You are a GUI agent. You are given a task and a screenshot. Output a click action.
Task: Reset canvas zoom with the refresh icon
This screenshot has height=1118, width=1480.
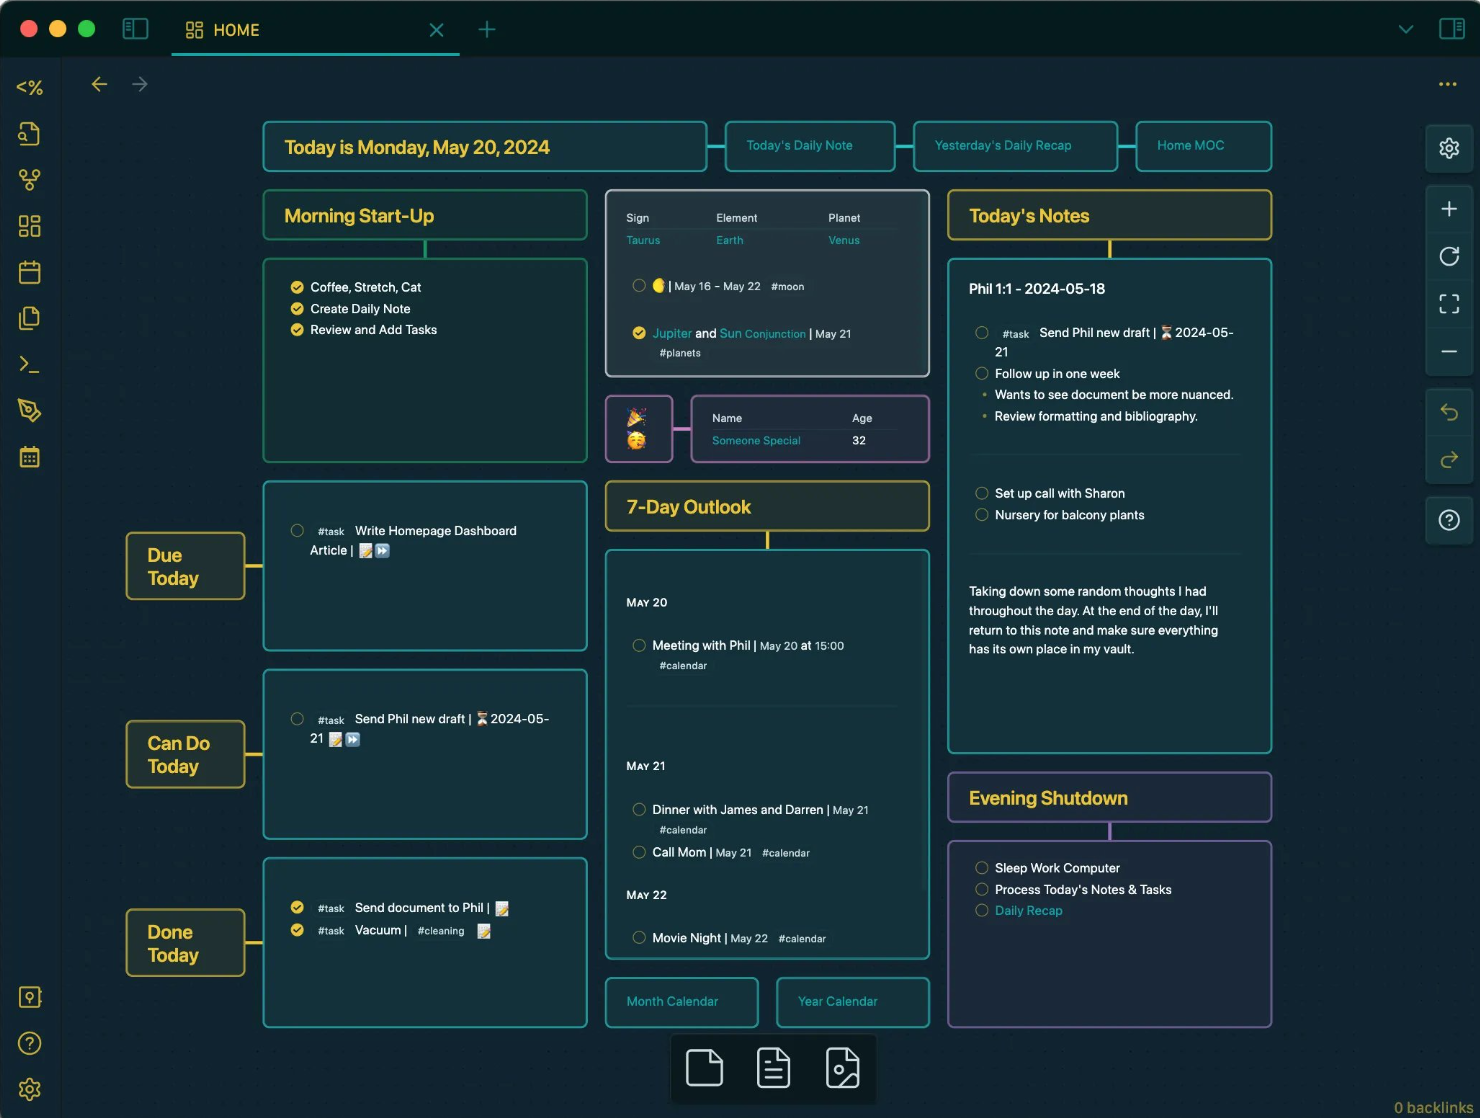click(1448, 256)
